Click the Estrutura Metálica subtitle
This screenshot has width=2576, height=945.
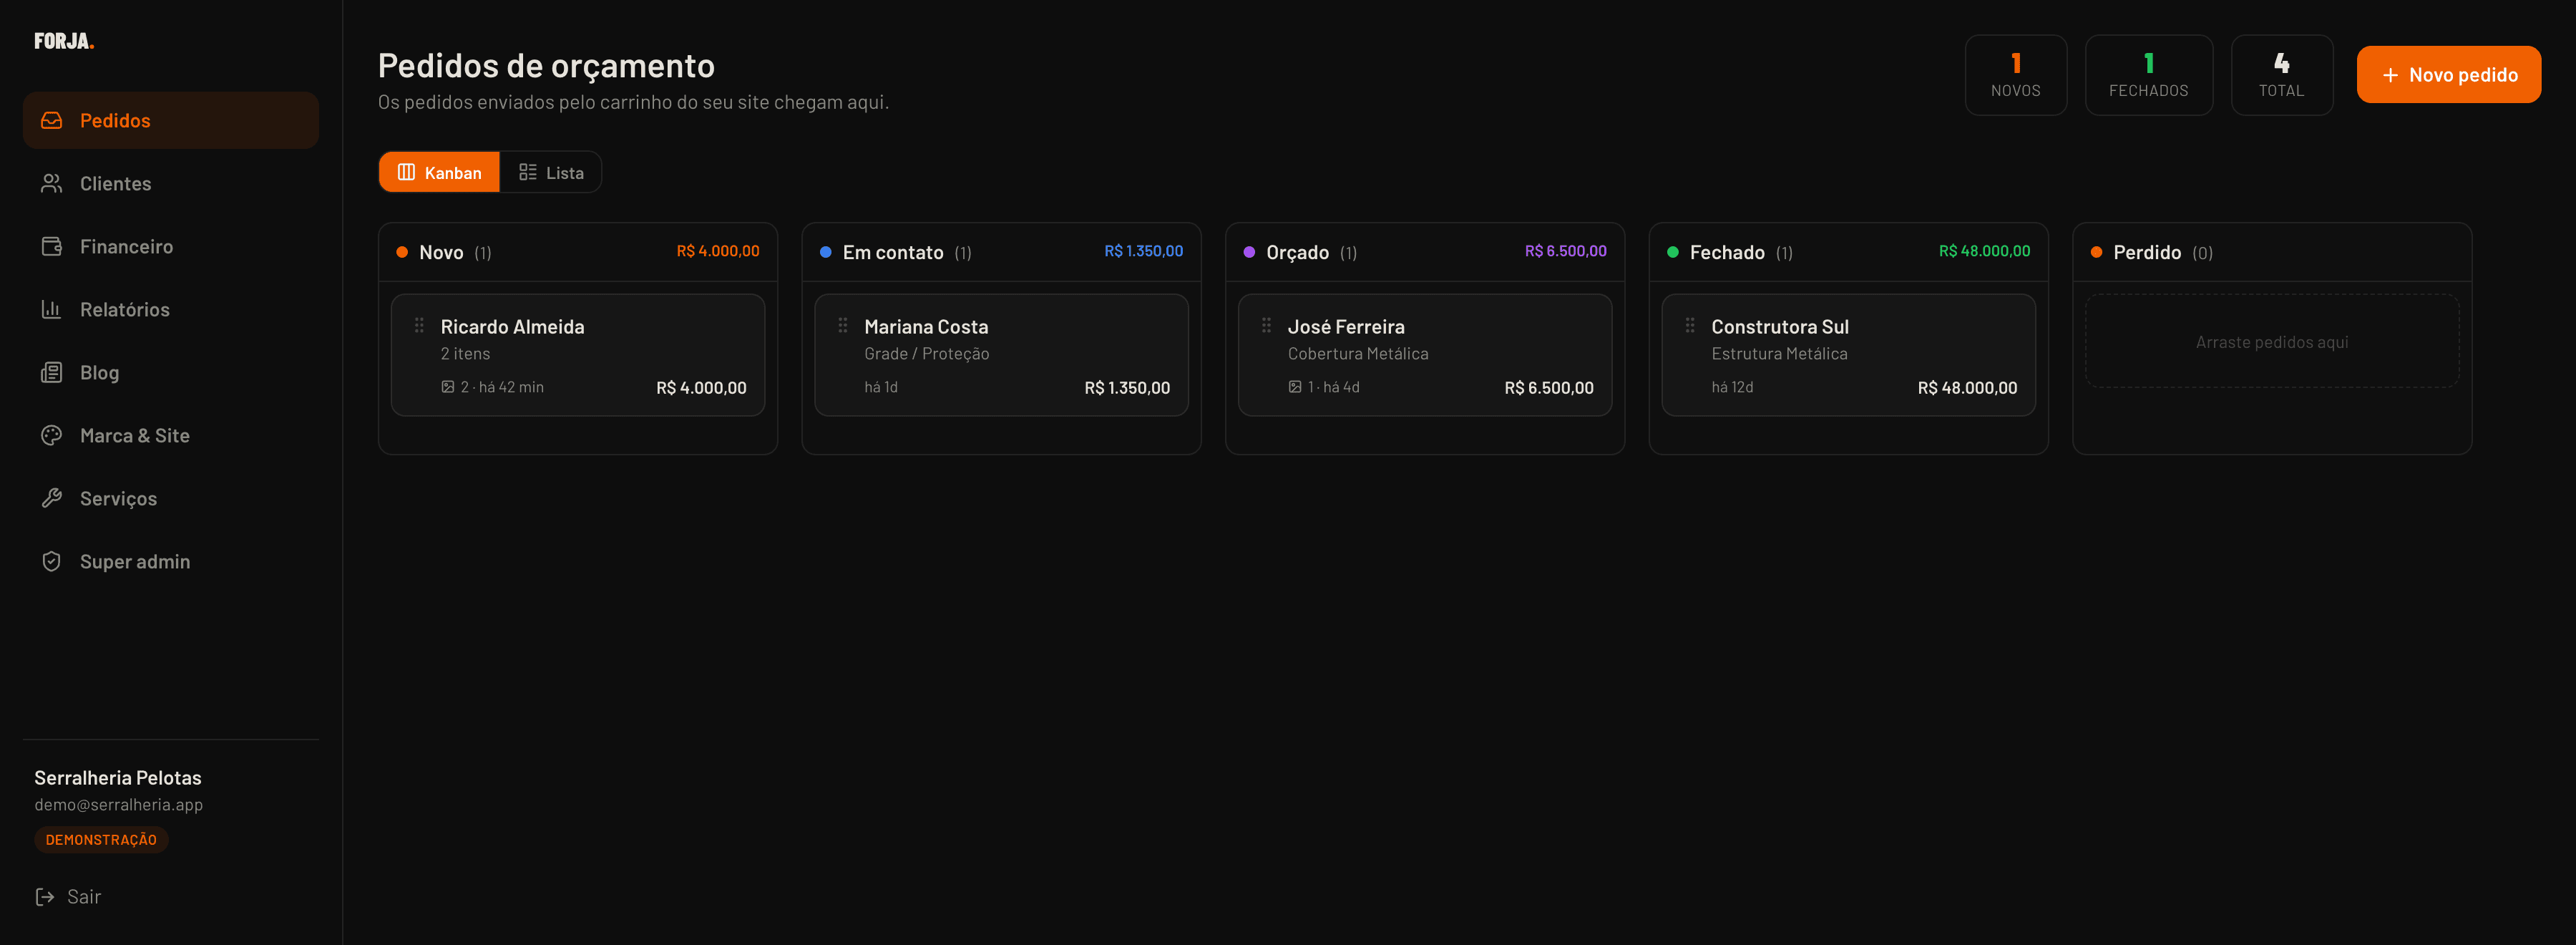(x=1779, y=353)
